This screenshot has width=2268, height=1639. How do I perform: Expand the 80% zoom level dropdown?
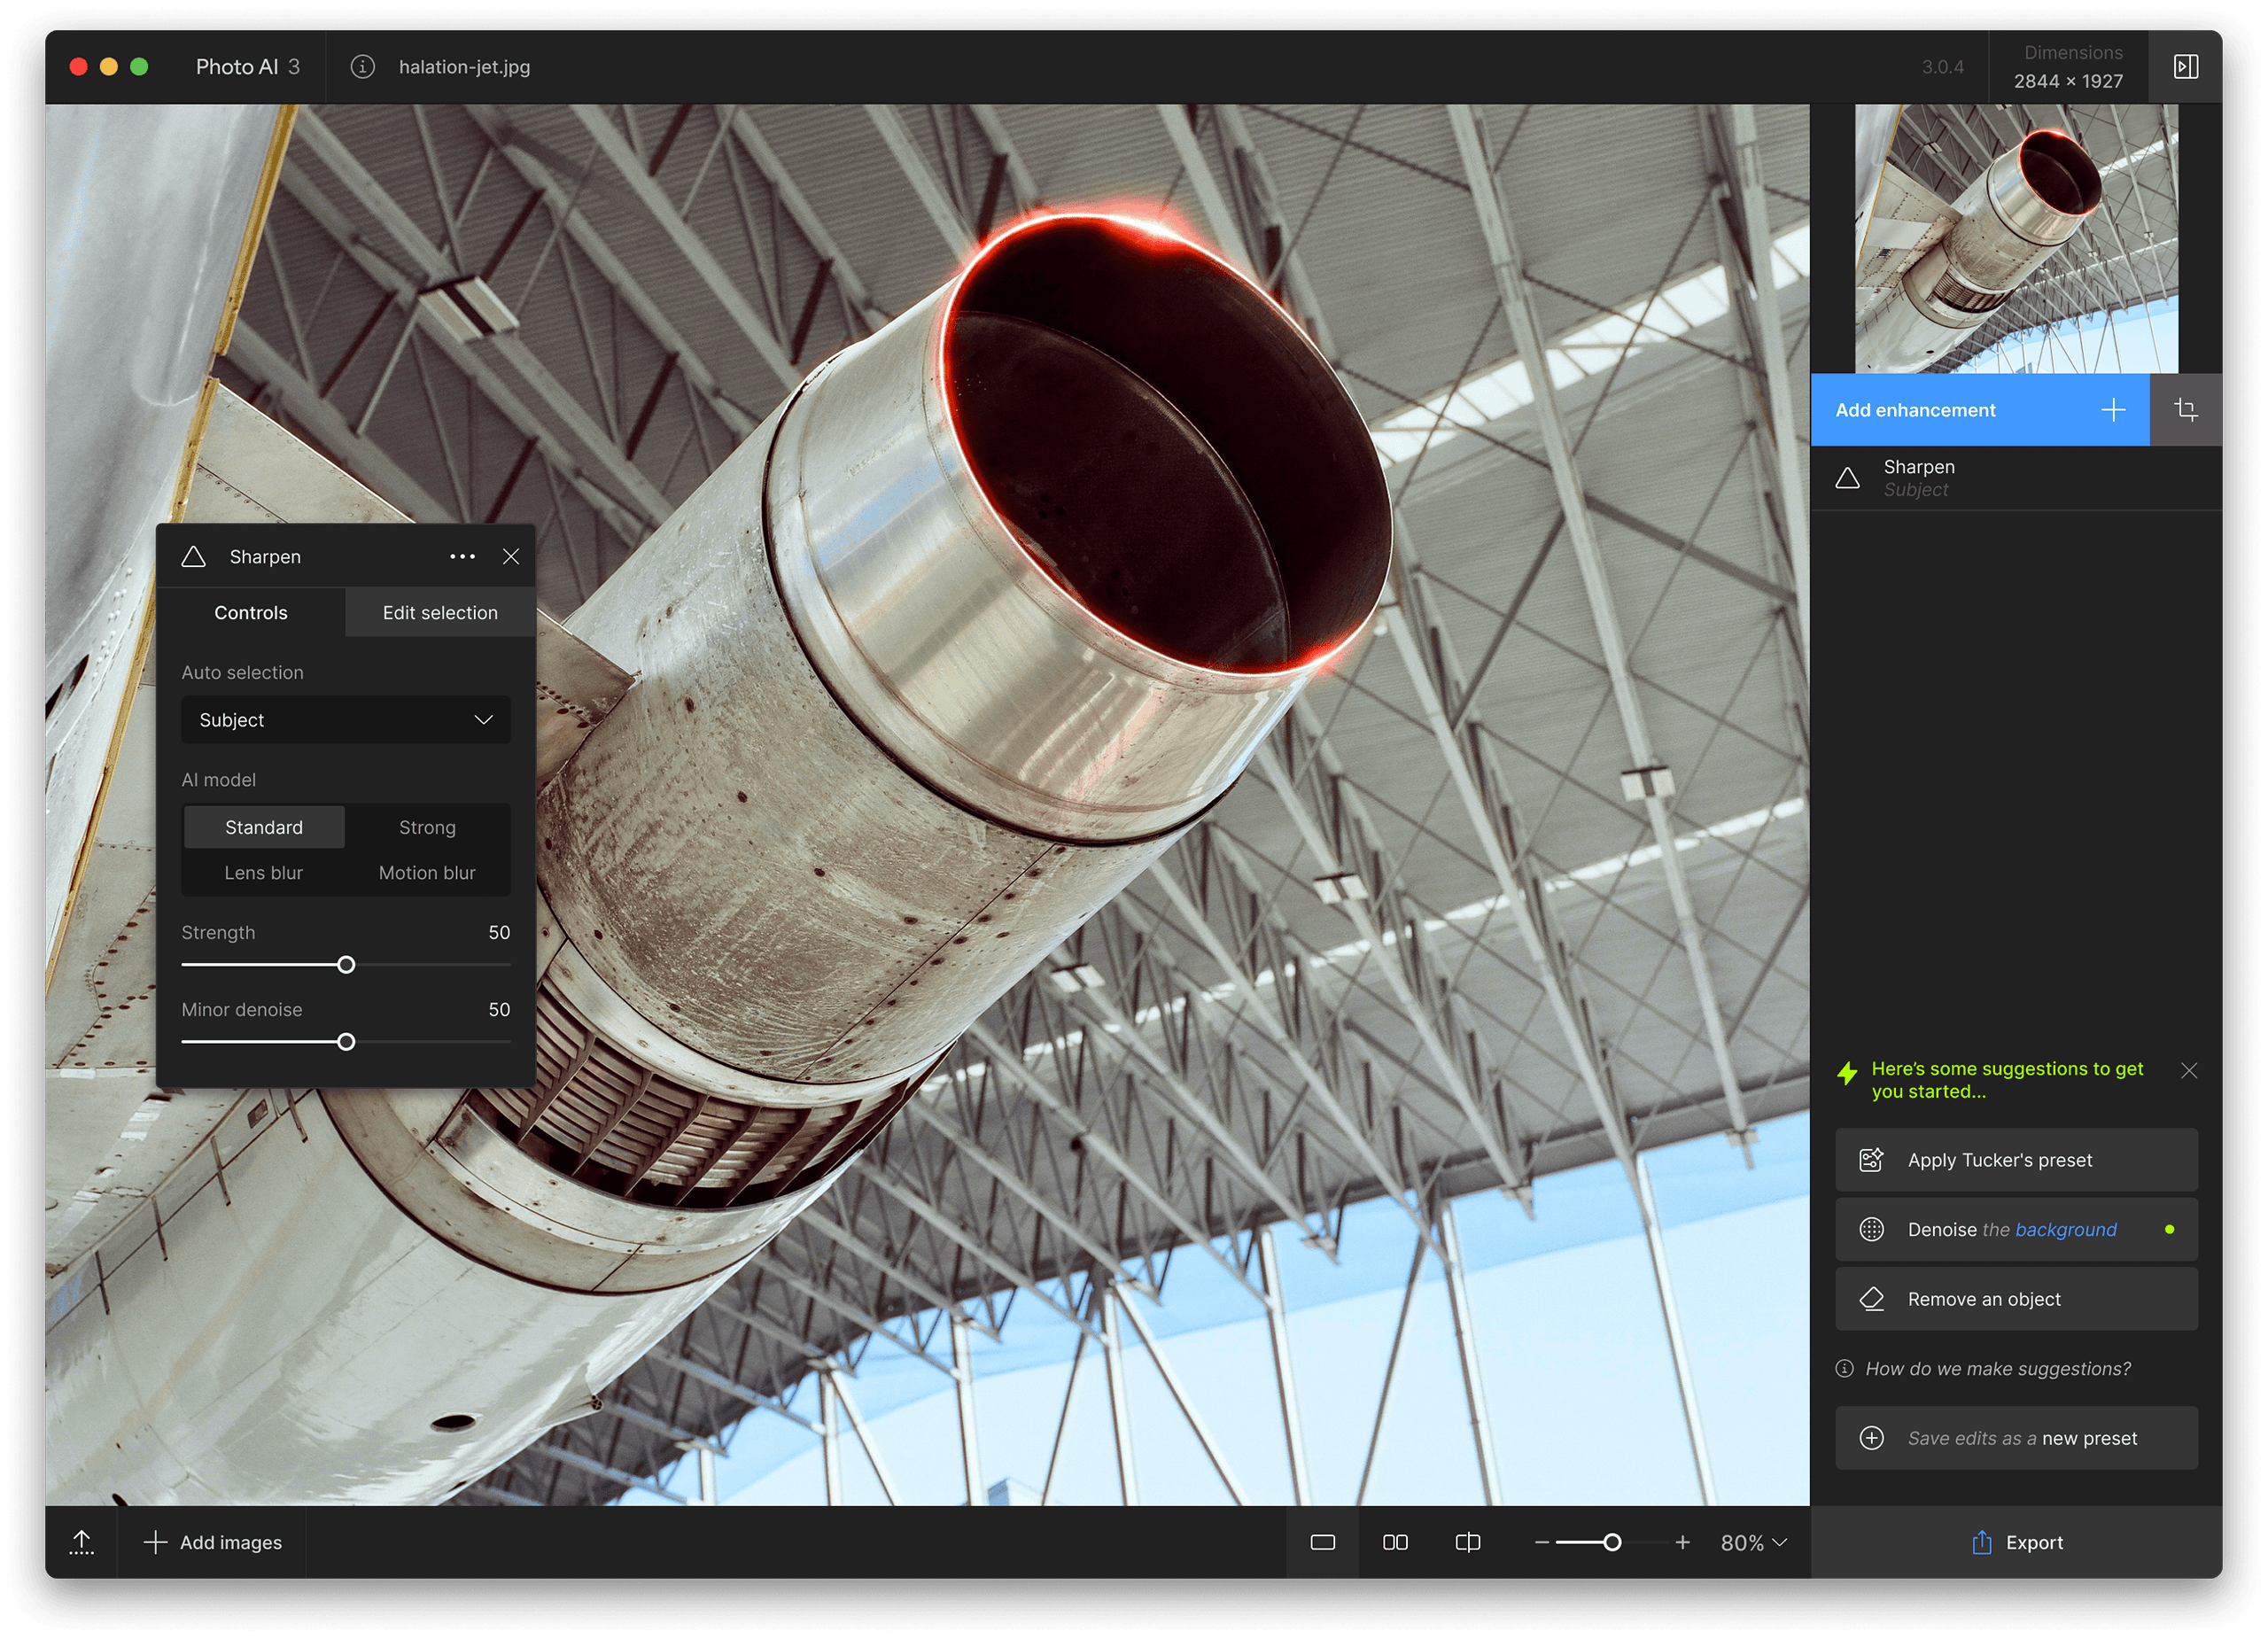[1753, 1542]
